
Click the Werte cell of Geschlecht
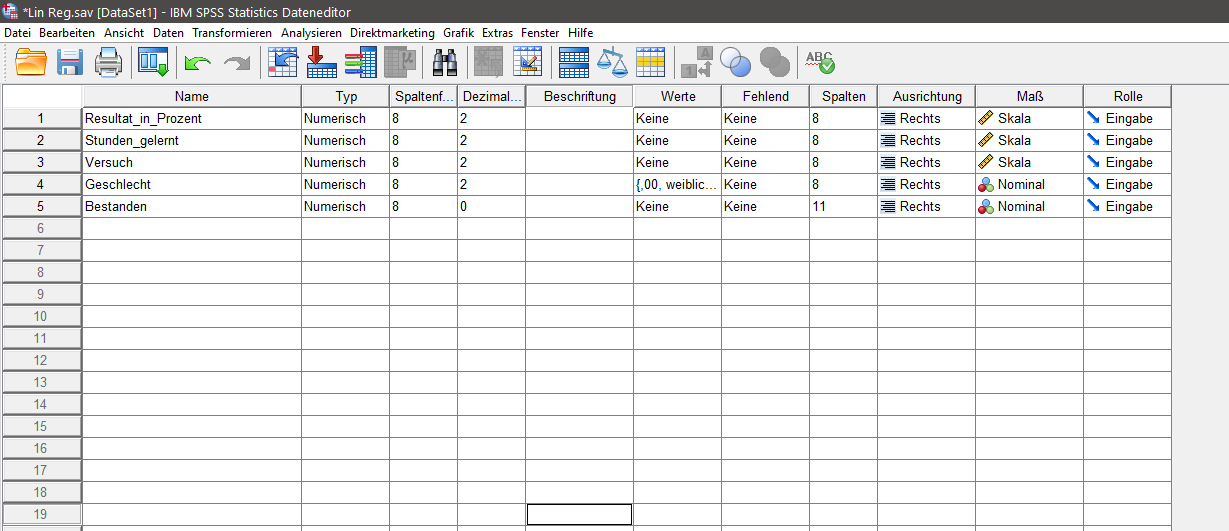[x=676, y=185]
